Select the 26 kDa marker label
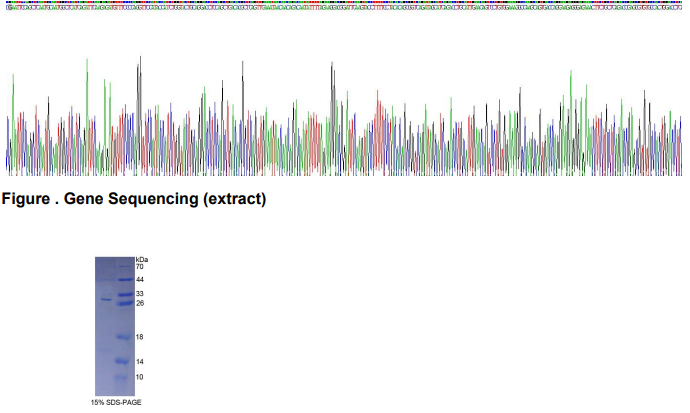The width and height of the screenshot is (690, 413). 141,303
